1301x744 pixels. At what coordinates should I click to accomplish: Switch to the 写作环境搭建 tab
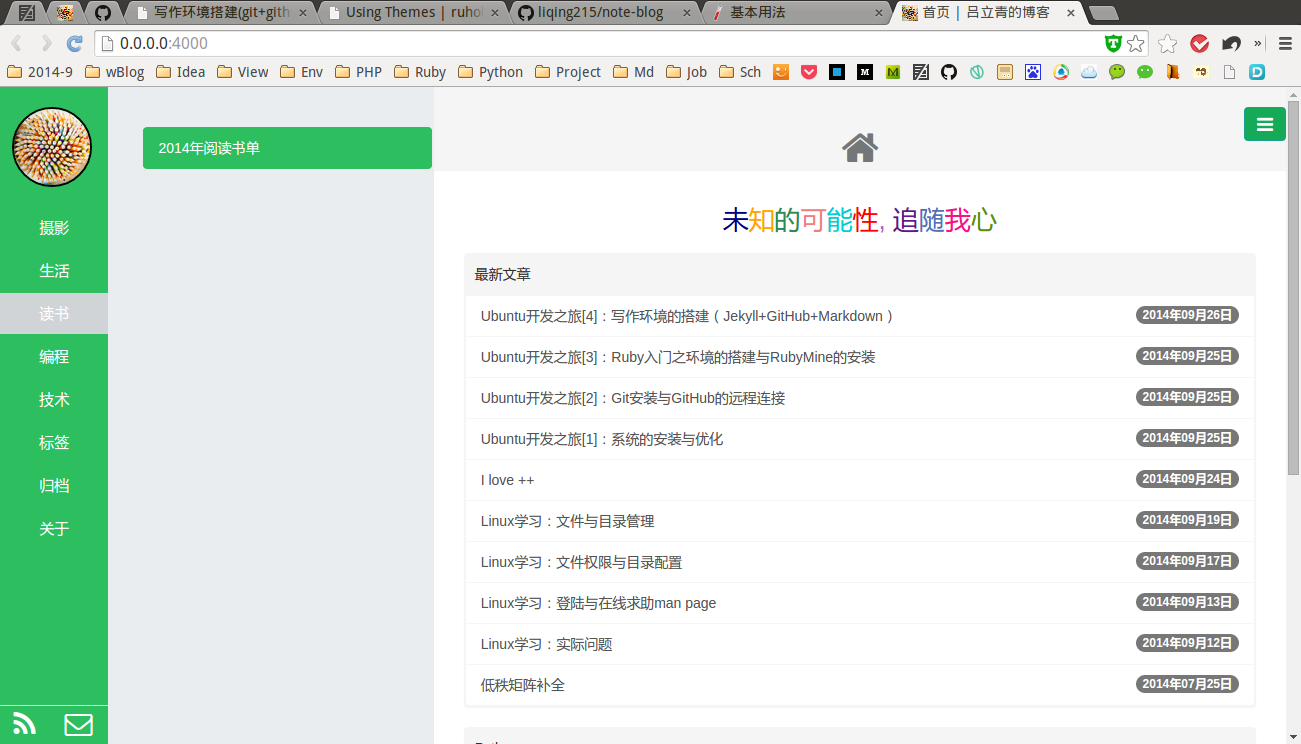[220, 13]
